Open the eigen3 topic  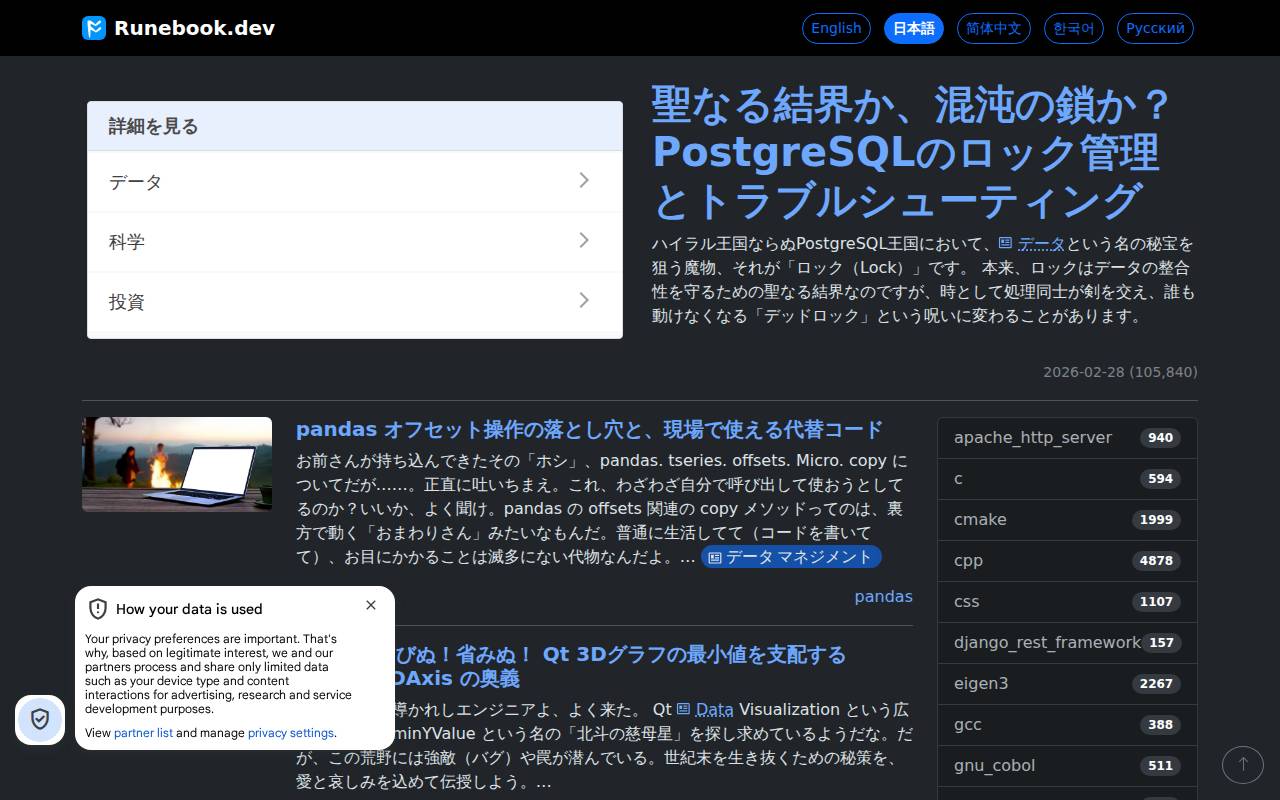[1067, 684]
